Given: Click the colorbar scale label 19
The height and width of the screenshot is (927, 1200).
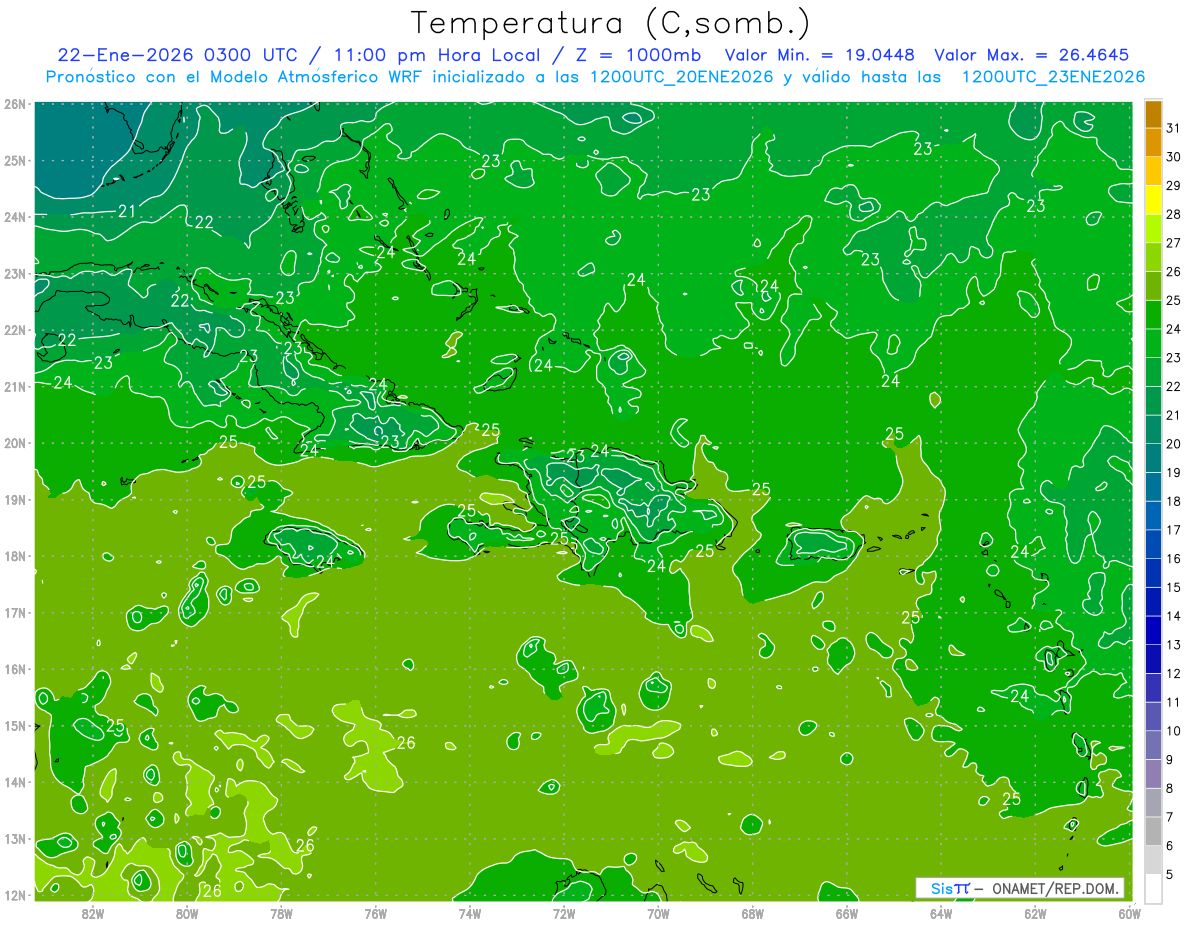Looking at the screenshot, I should [x=1173, y=472].
